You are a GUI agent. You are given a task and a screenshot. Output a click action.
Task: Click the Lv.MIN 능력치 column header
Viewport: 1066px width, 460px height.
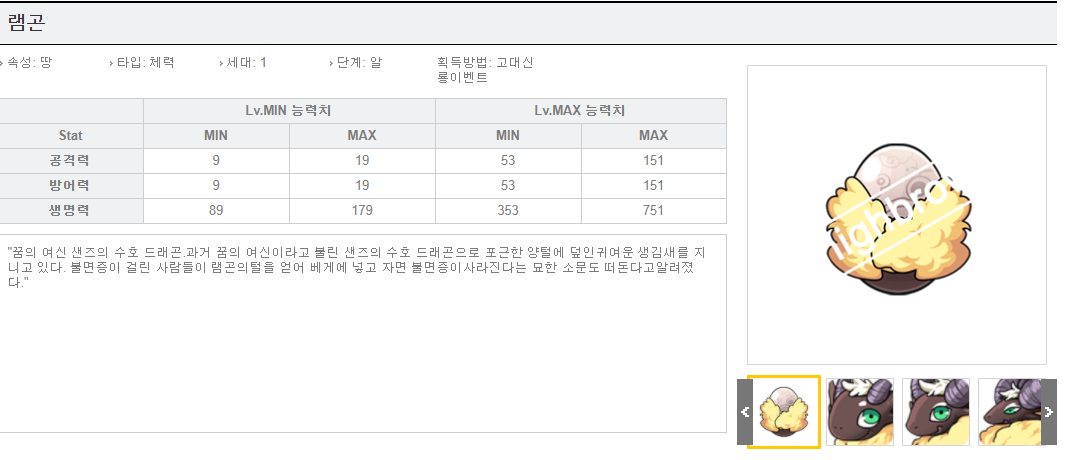click(289, 111)
